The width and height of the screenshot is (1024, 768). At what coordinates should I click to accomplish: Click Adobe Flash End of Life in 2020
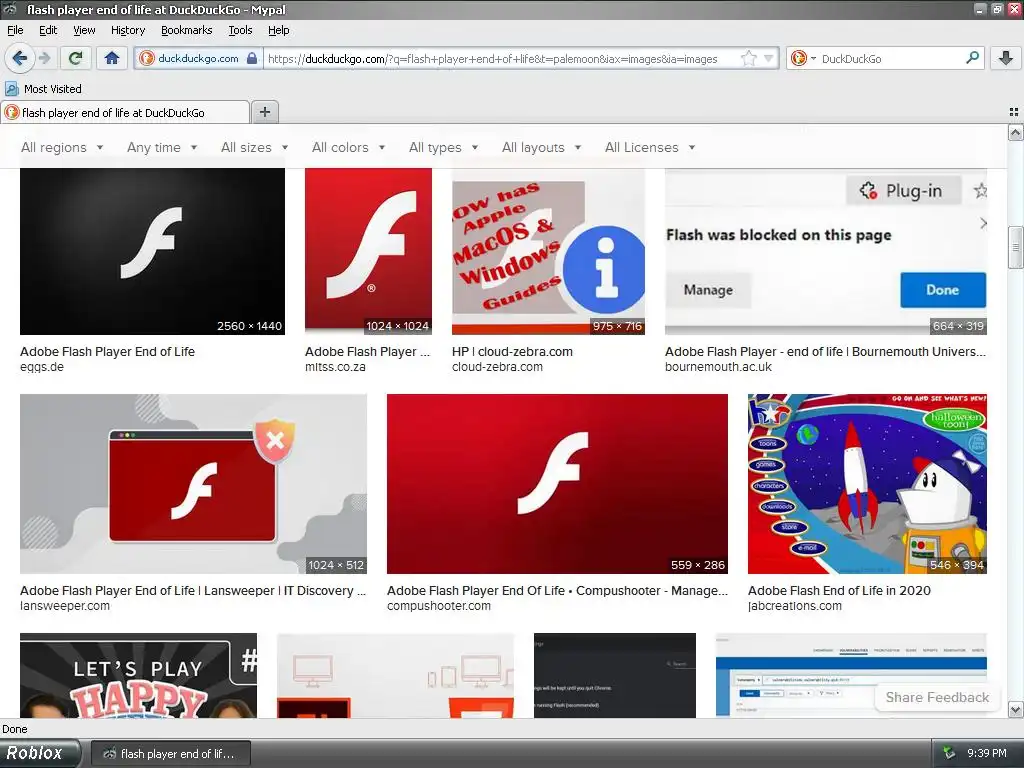click(x=839, y=590)
